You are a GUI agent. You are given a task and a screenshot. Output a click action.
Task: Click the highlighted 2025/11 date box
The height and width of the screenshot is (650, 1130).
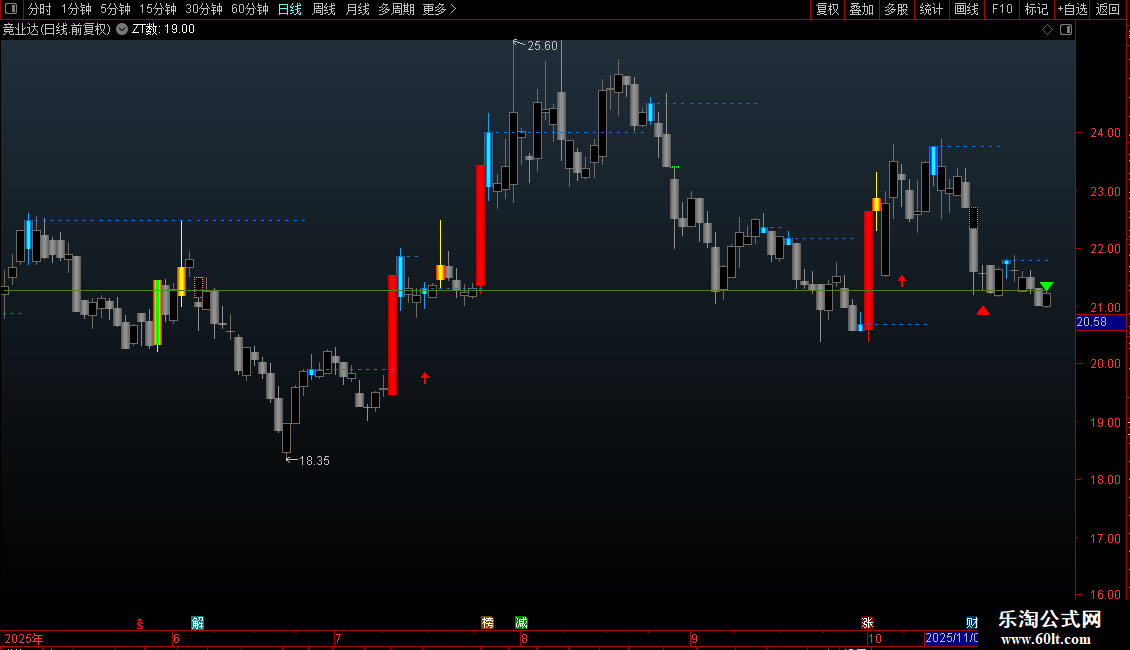pyautogui.click(x=951, y=638)
